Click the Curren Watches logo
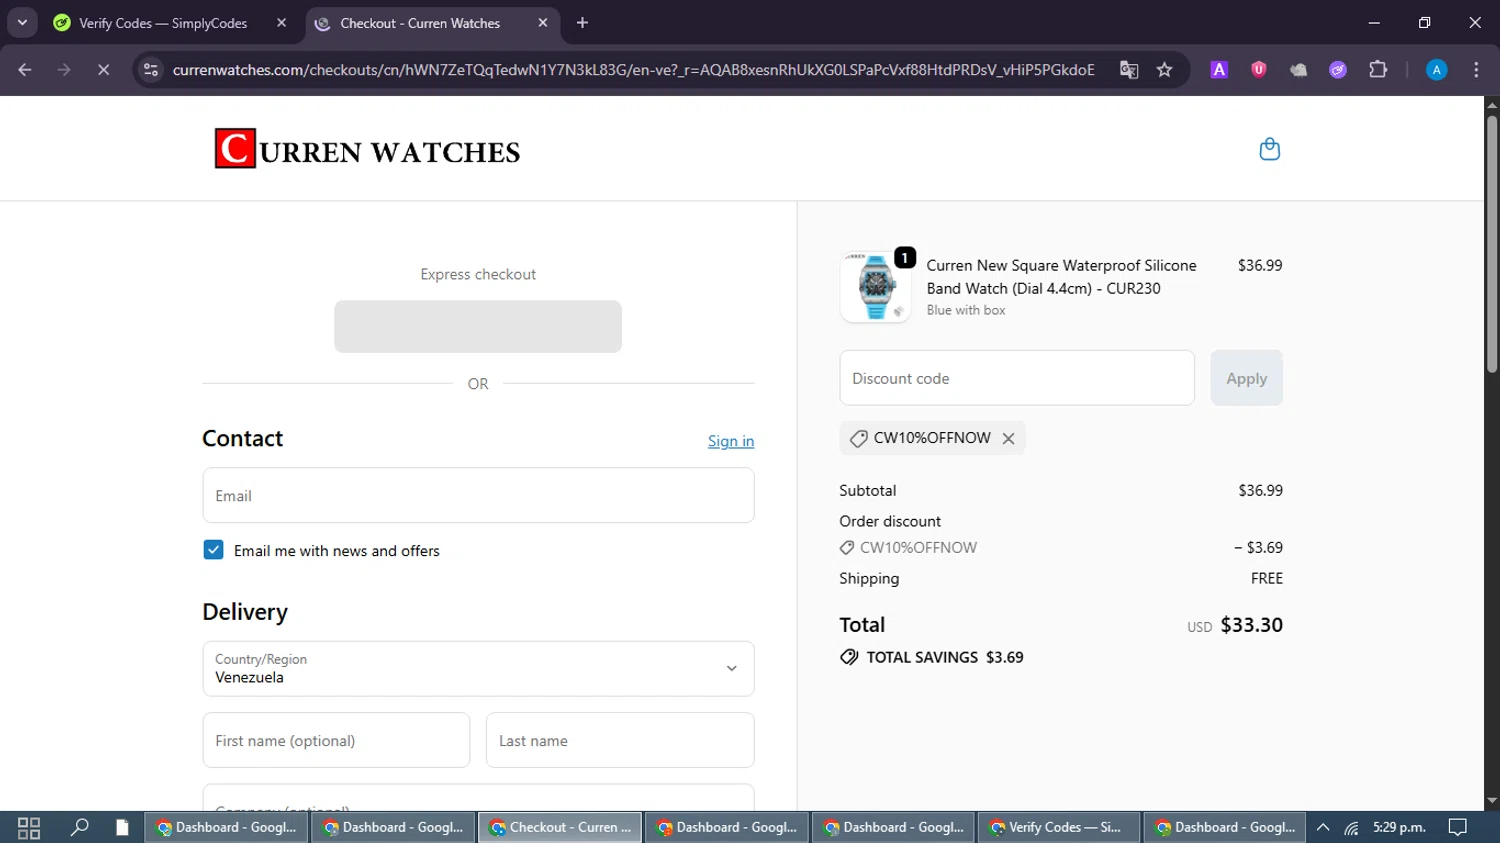 coord(367,149)
